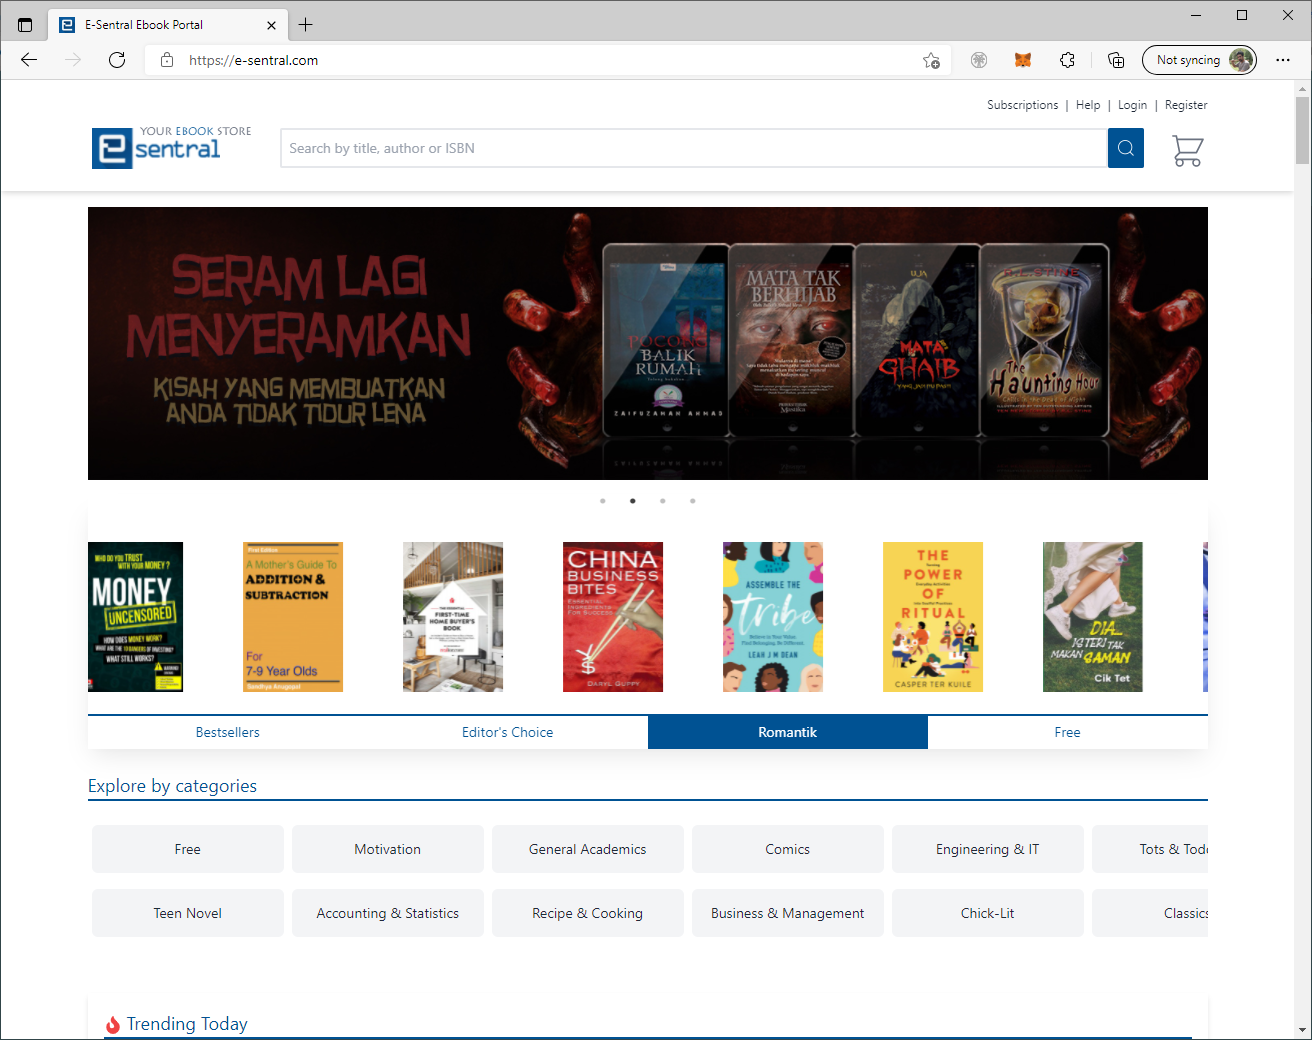Click the Login link
1312x1040 pixels.
pyautogui.click(x=1132, y=105)
